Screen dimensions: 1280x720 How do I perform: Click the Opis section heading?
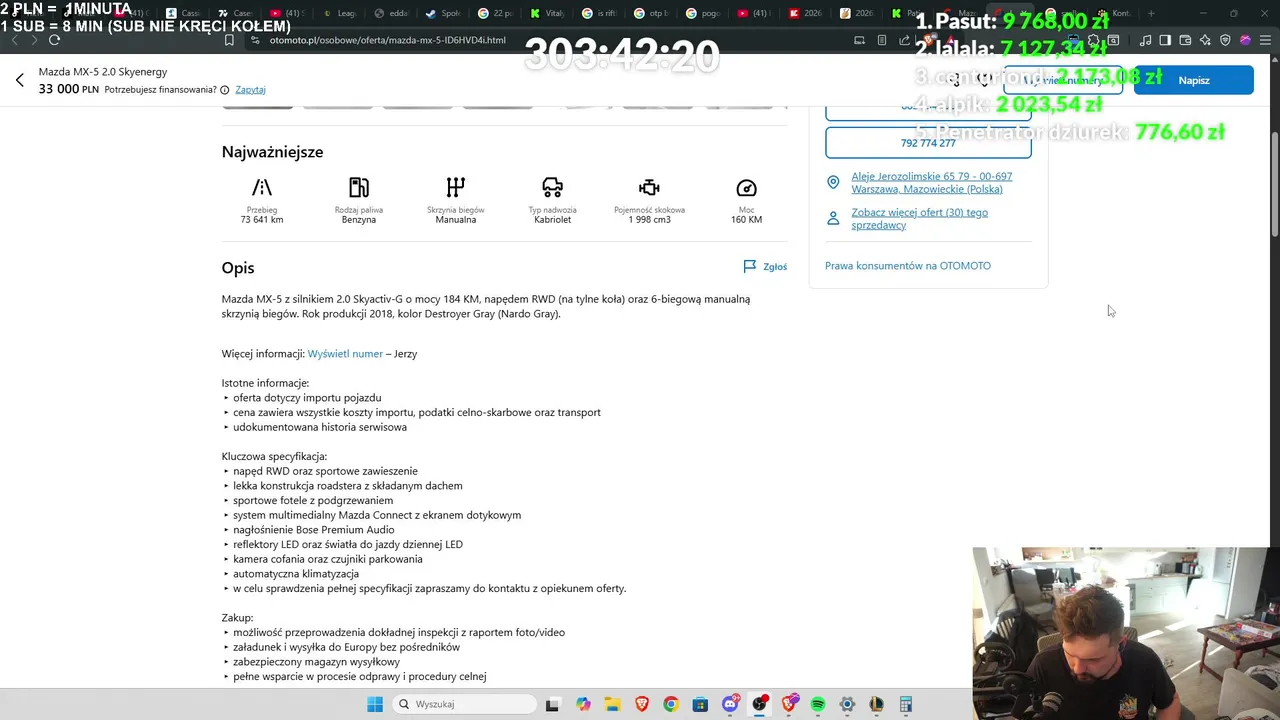pyautogui.click(x=238, y=268)
